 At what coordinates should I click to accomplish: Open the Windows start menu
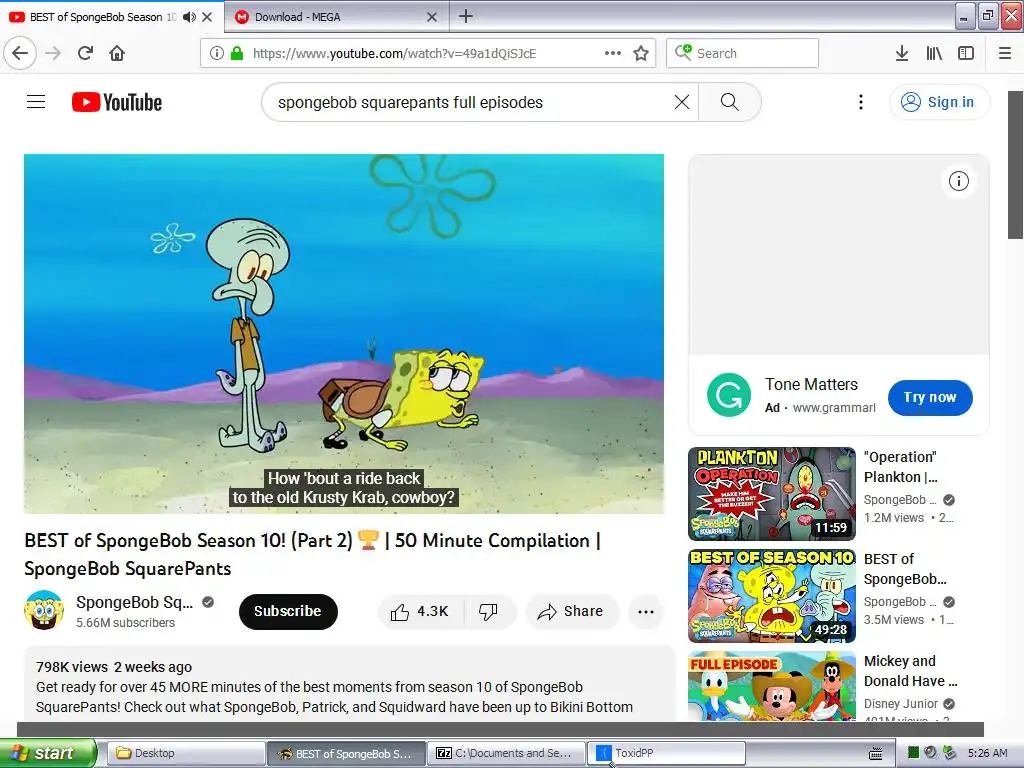(x=47, y=753)
